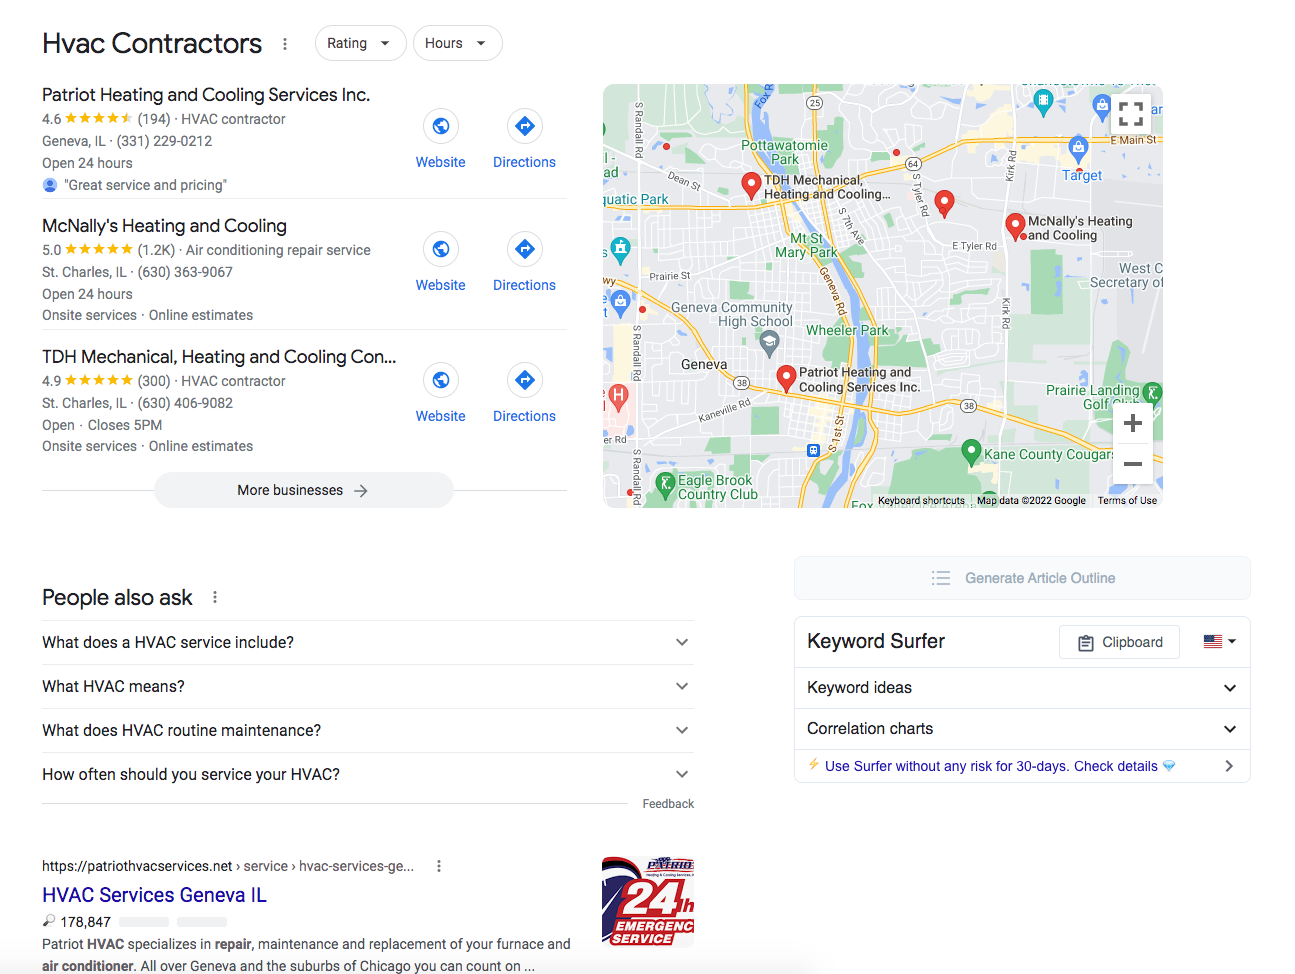Screen dimensions: 1295x974
Task: Open Rating filter dropdown
Action: point(360,43)
